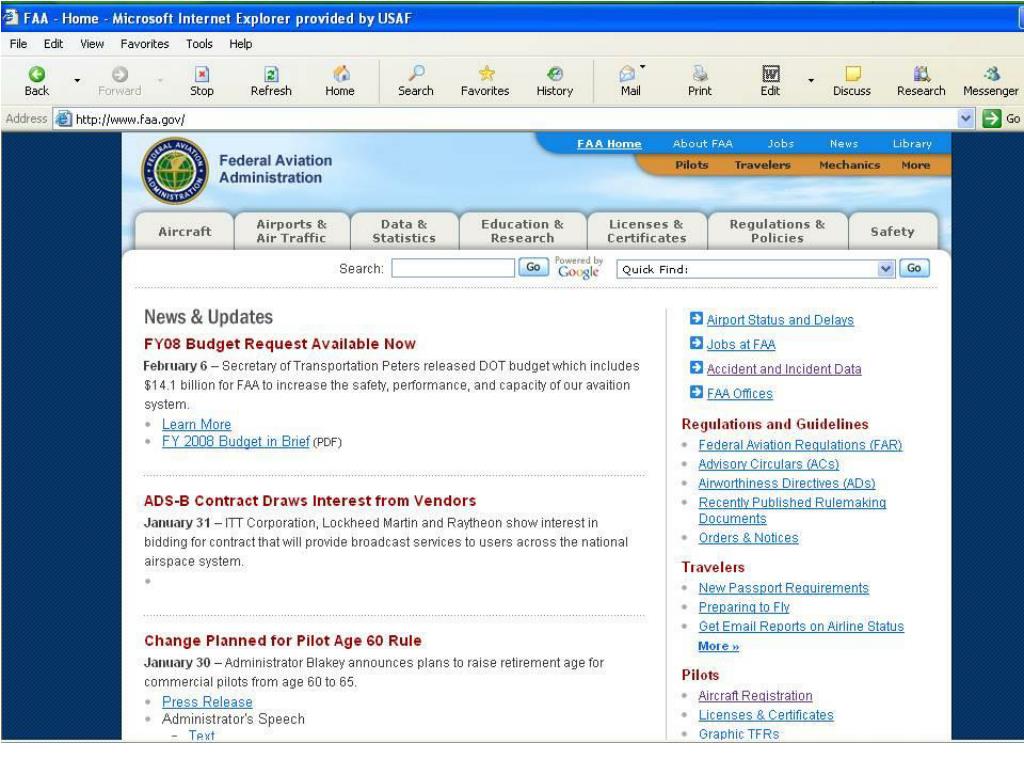Click the arrow icon beside FAA Offices
Viewport: 1024px width, 768px height.
(696, 392)
